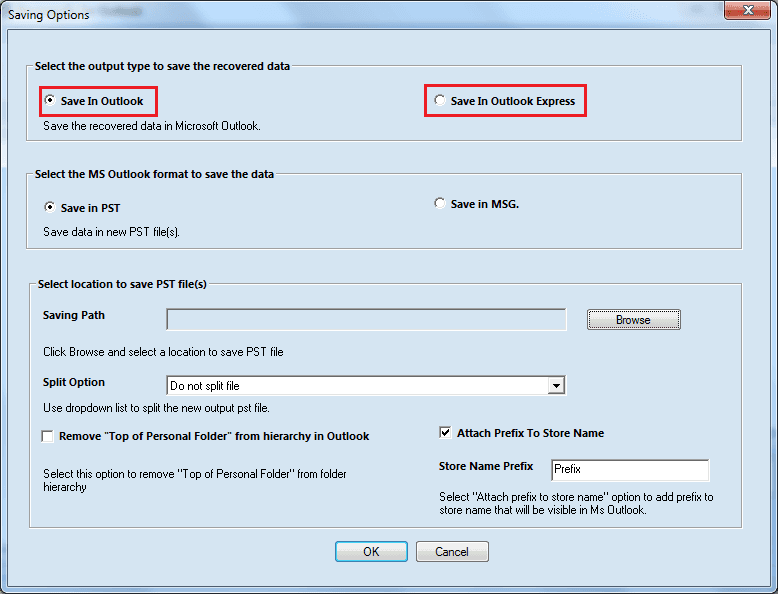Click 'Save data in new PST file(s).' text

coord(112,232)
